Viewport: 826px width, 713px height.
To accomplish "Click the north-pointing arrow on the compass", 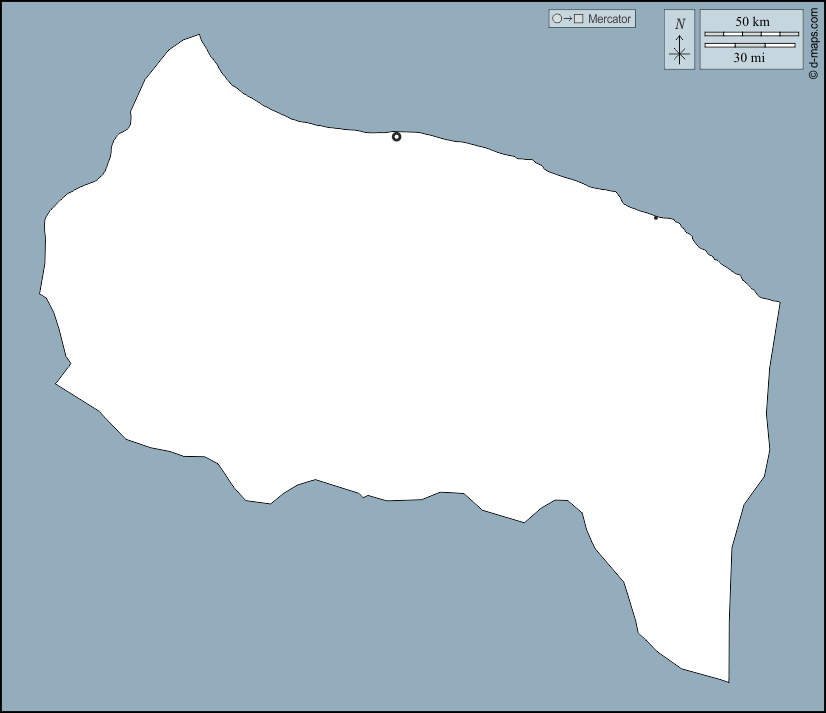I will click(680, 40).
